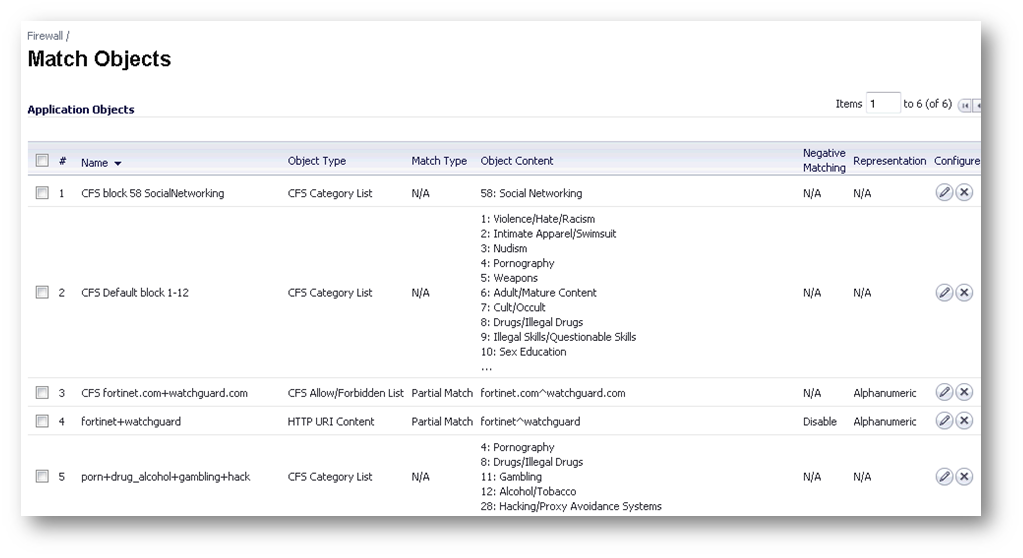Delete the CFS Default block 1-12 object
Screen dimensions: 1023x558
click(x=964, y=292)
